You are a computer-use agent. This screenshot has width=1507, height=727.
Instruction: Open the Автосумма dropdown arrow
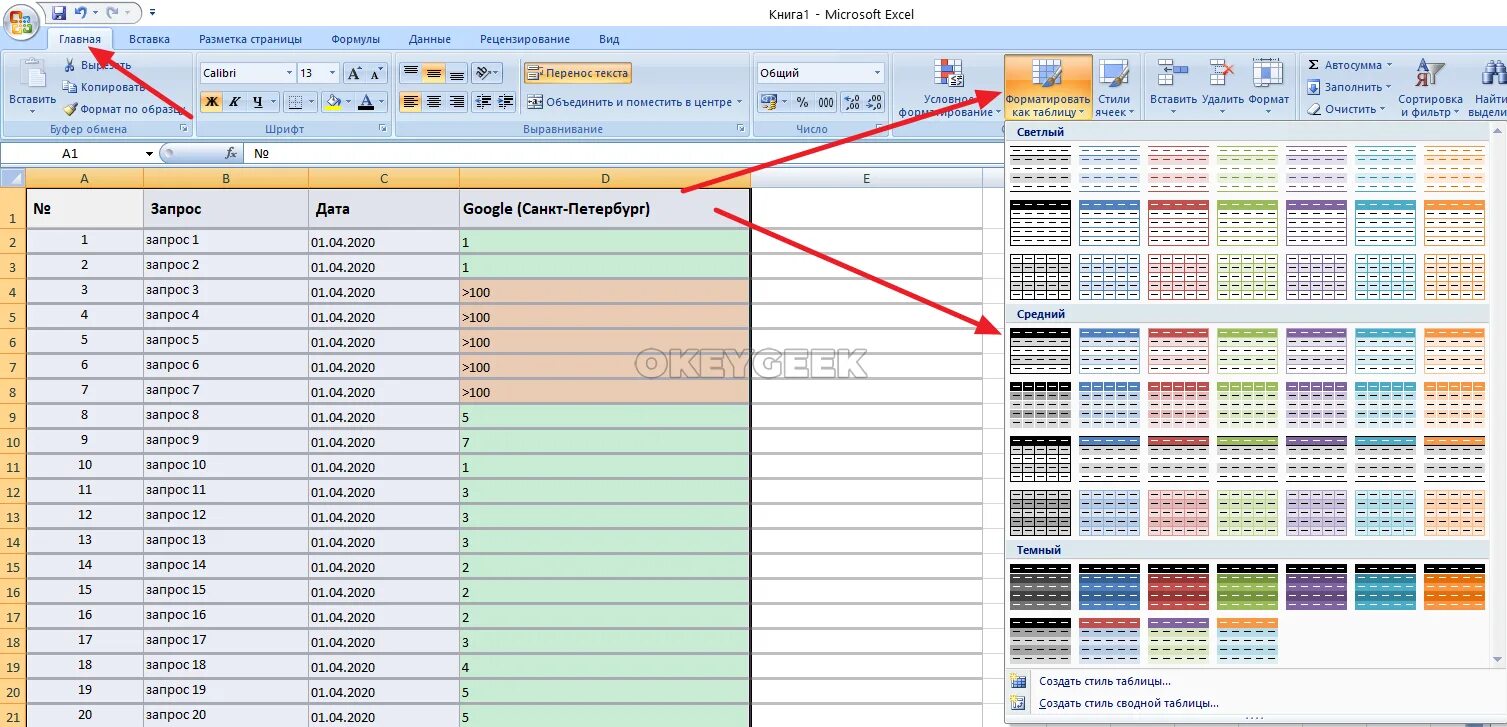click(x=1388, y=65)
